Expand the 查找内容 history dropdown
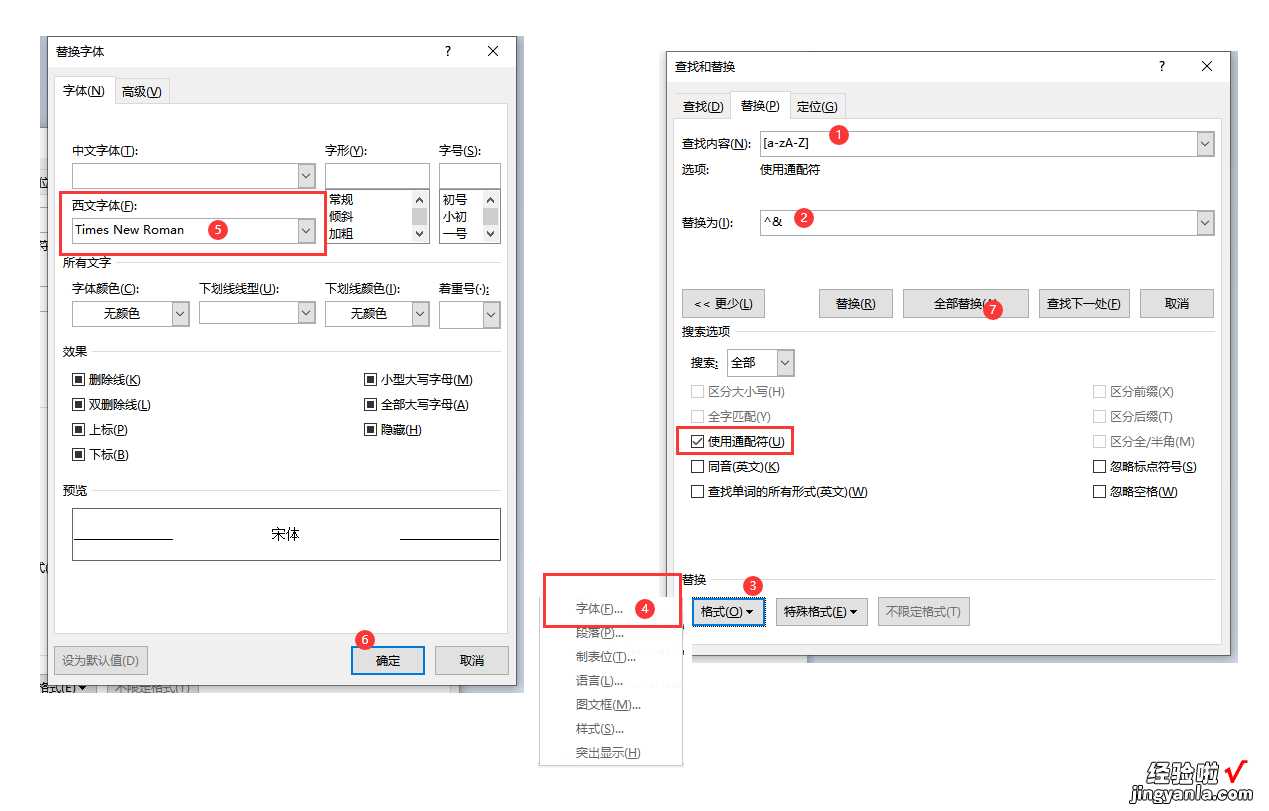 click(x=1205, y=144)
